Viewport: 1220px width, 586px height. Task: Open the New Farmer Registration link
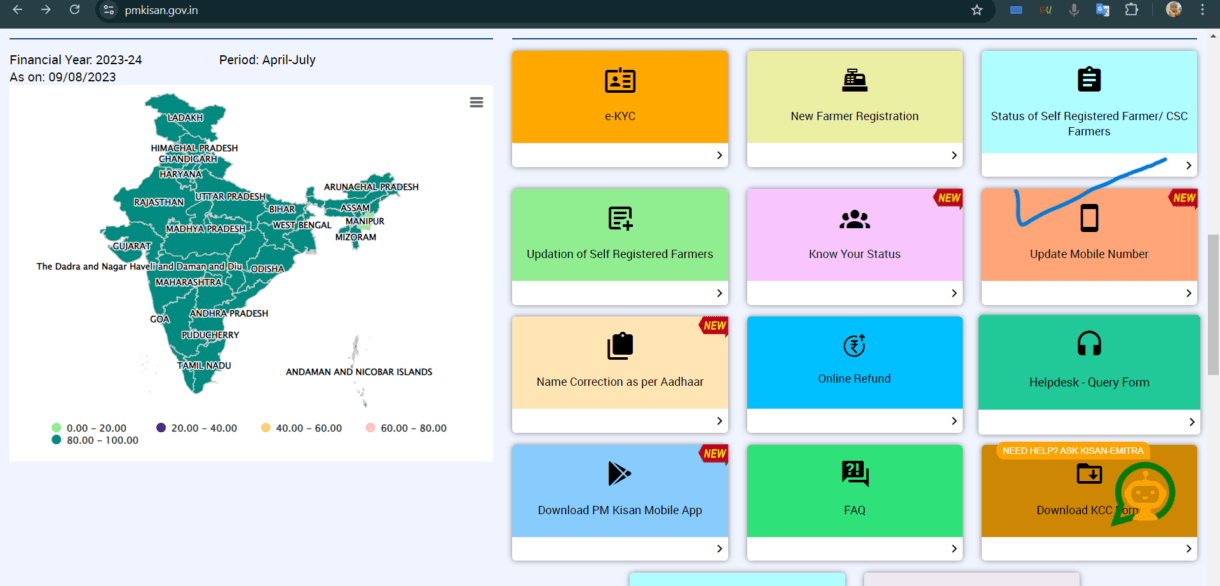(x=854, y=116)
